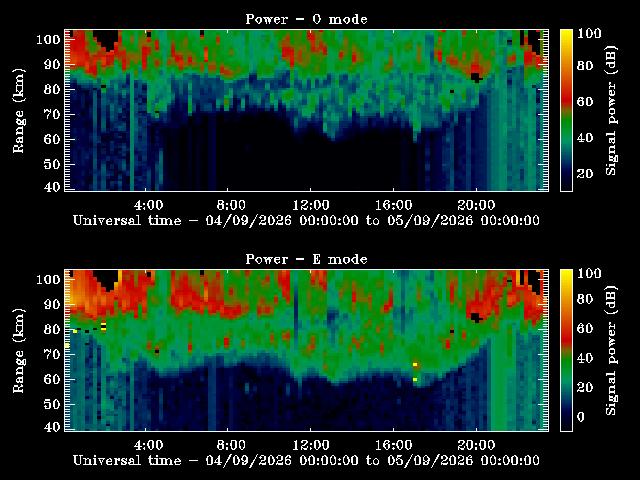This screenshot has width=640, height=480.
Task: Click the 40 km range tick on the O mode plot
Action: click(x=52, y=187)
